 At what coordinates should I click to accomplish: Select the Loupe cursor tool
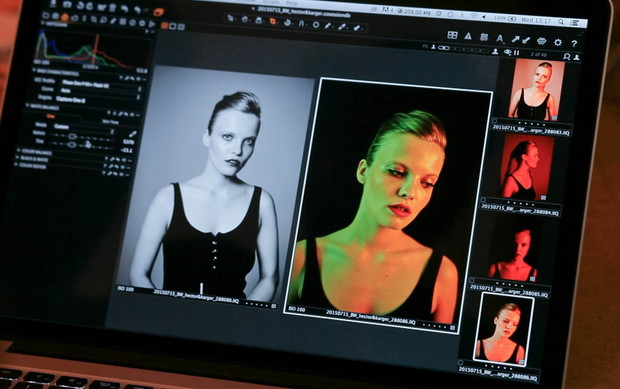pos(259,20)
